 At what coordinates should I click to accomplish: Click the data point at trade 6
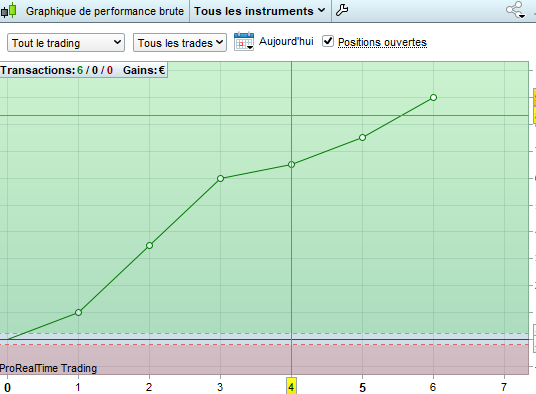tap(433, 97)
